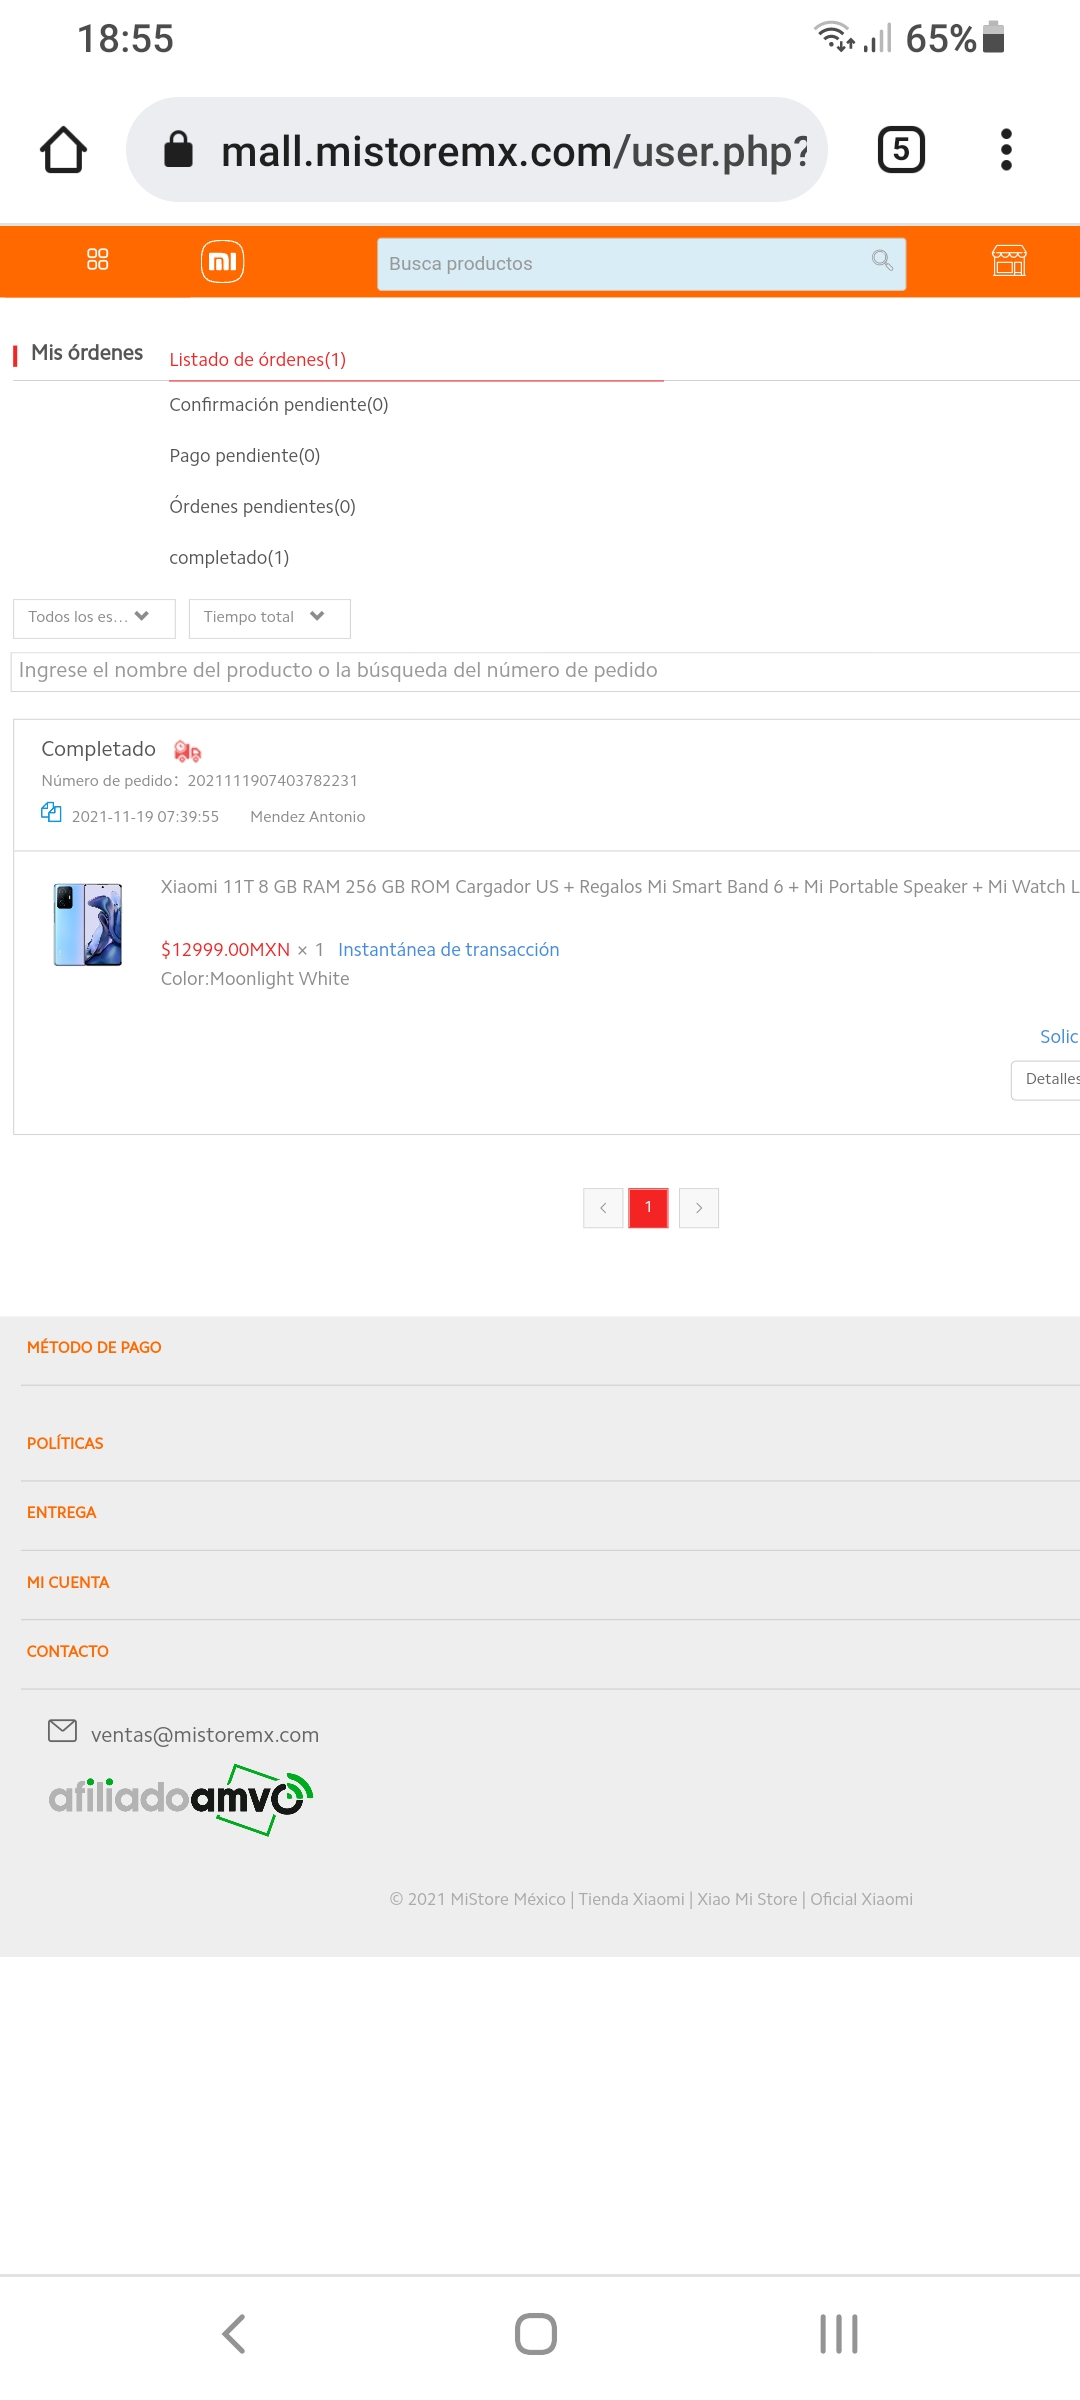Tap the search magnifier icon
The height and width of the screenshot is (2400, 1080).
click(x=882, y=260)
